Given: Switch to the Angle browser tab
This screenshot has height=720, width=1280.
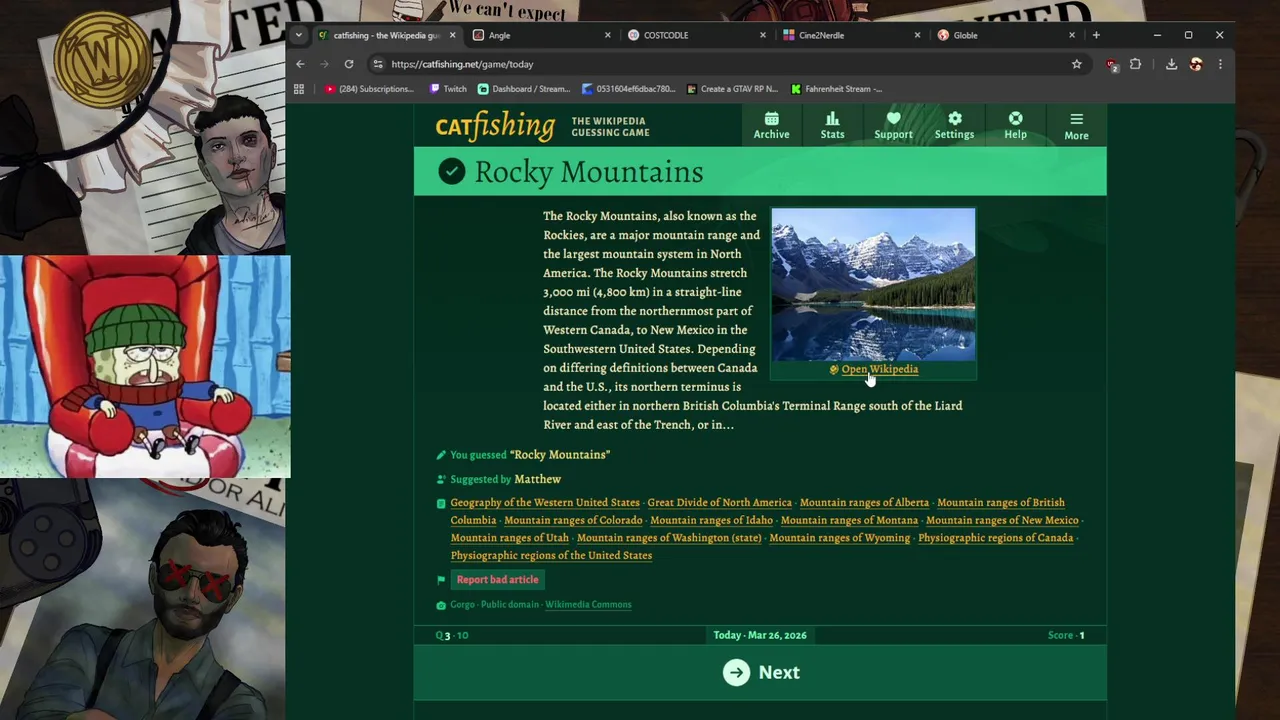Looking at the screenshot, I should click(541, 35).
